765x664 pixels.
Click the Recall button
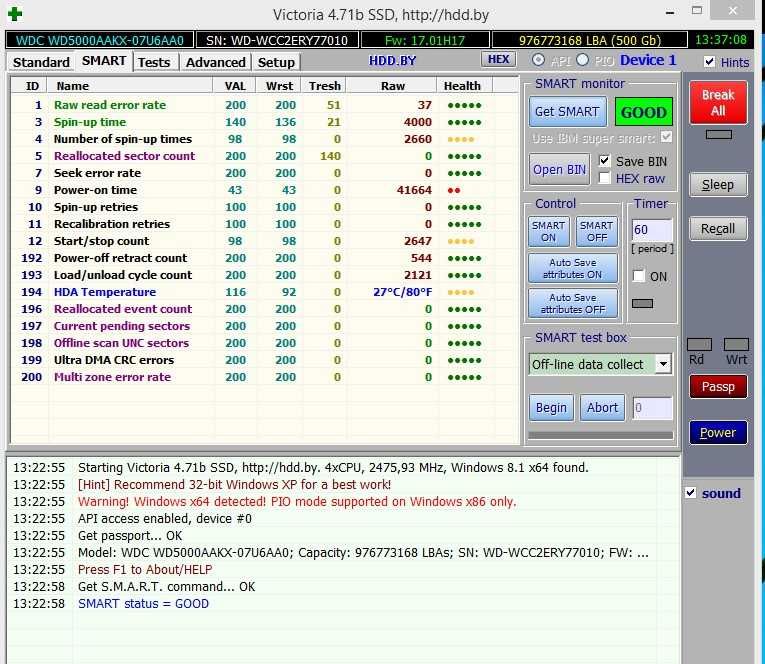coord(718,228)
